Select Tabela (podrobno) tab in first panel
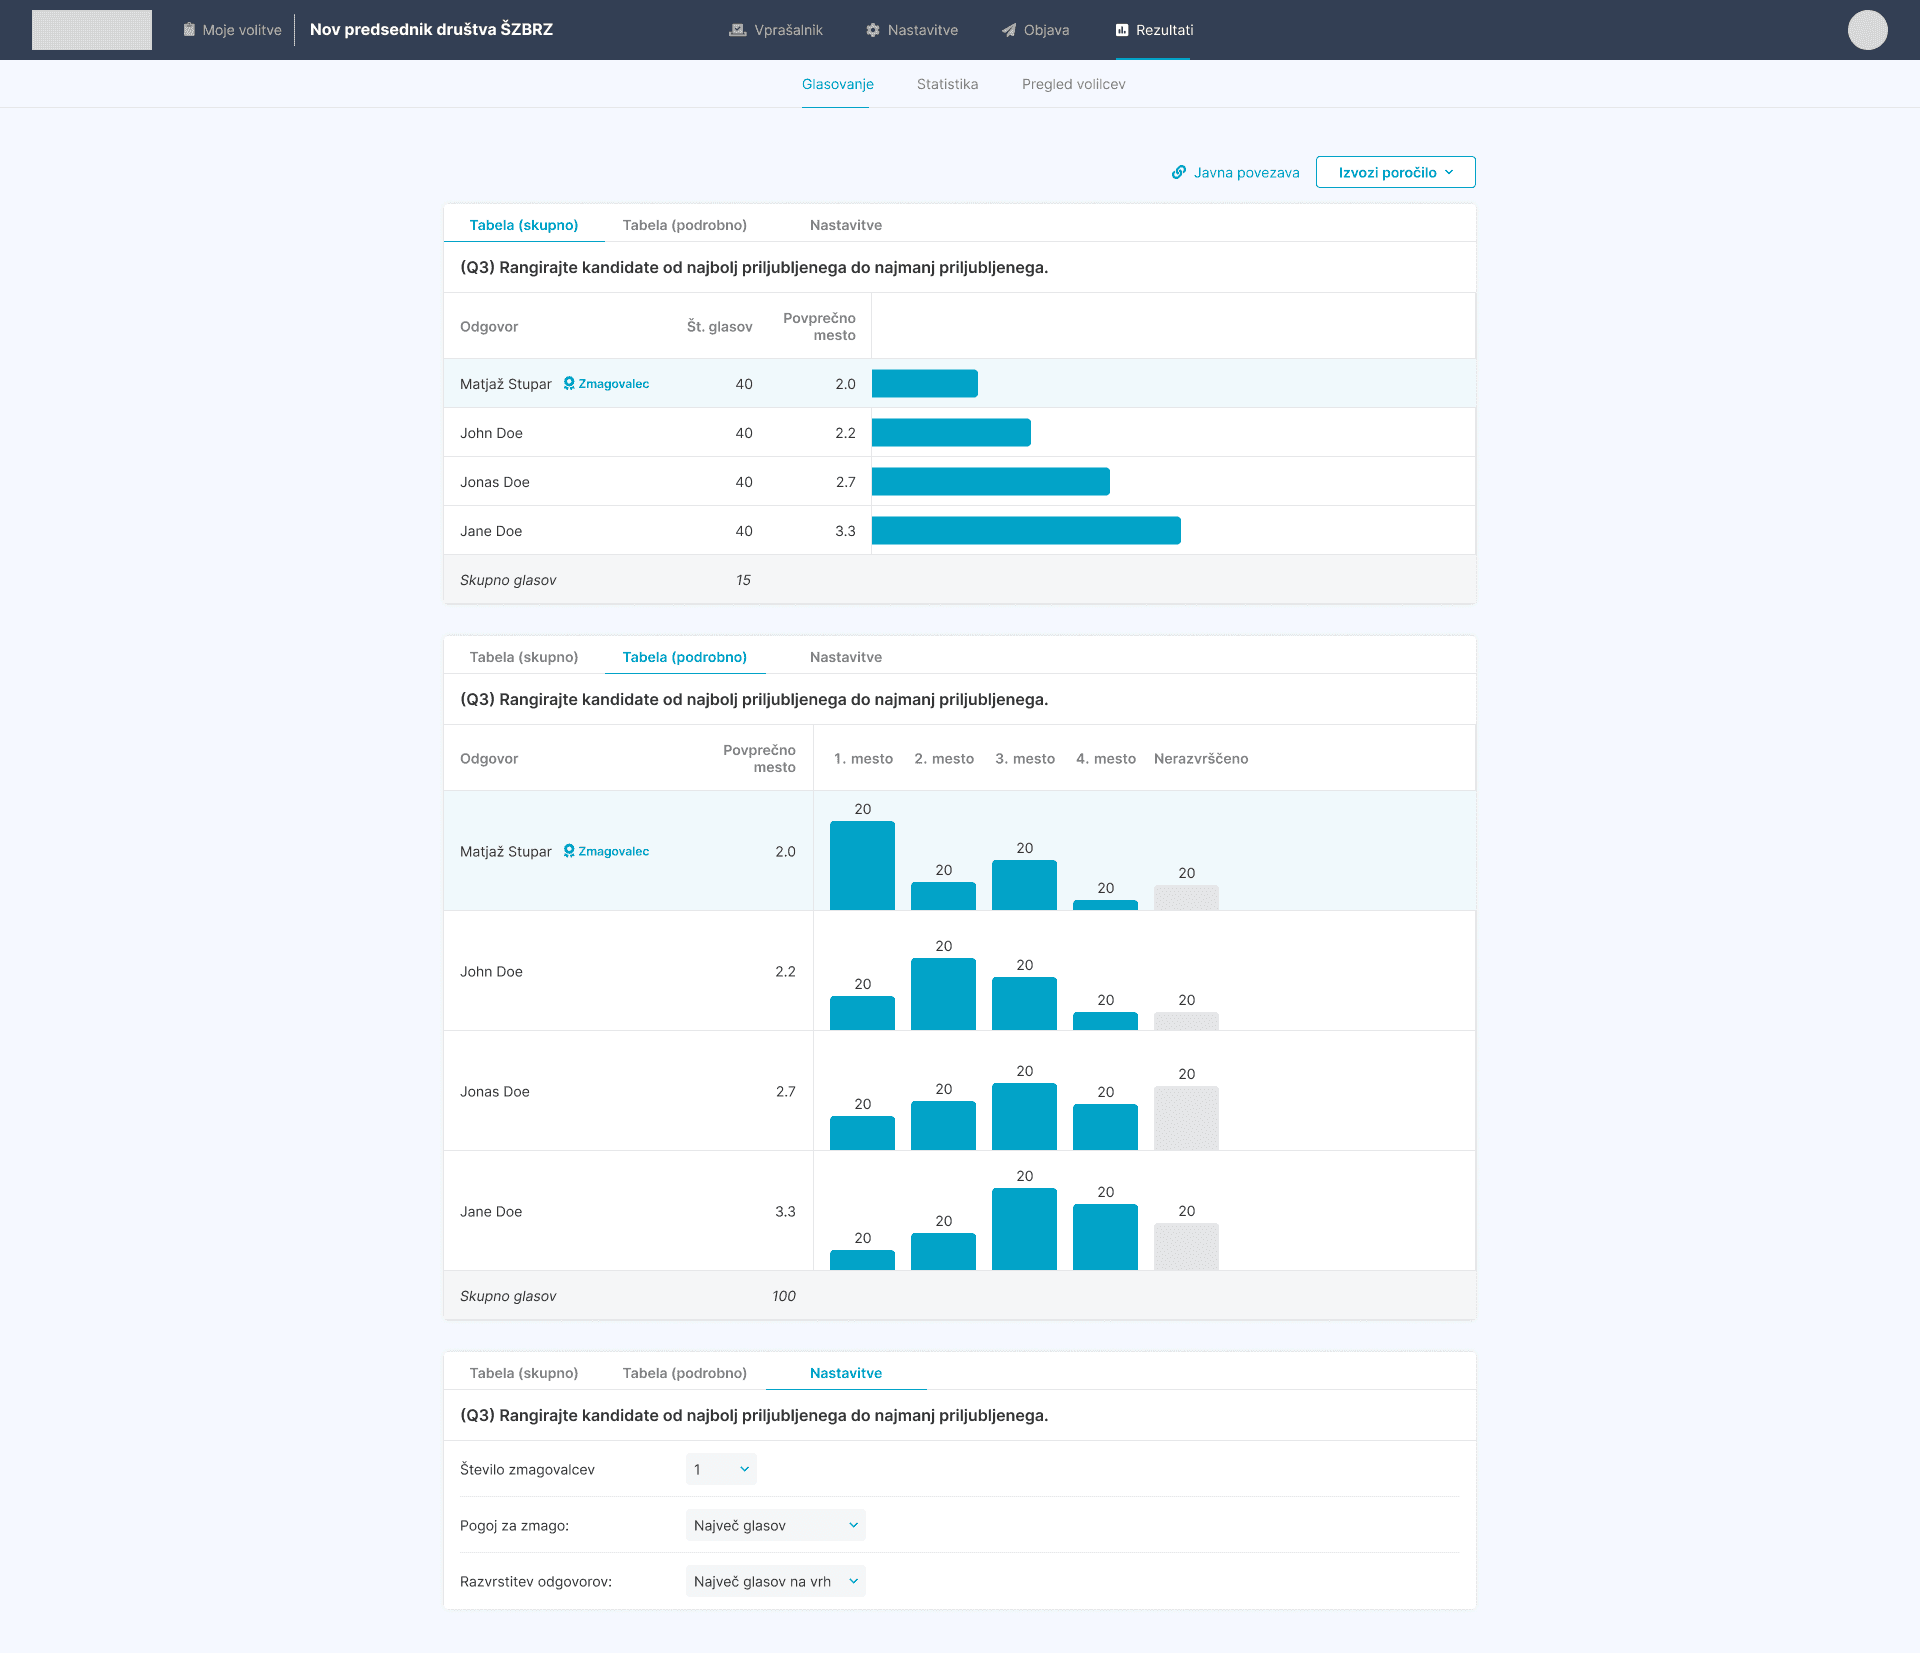This screenshot has height=1653, width=1920. point(684,225)
